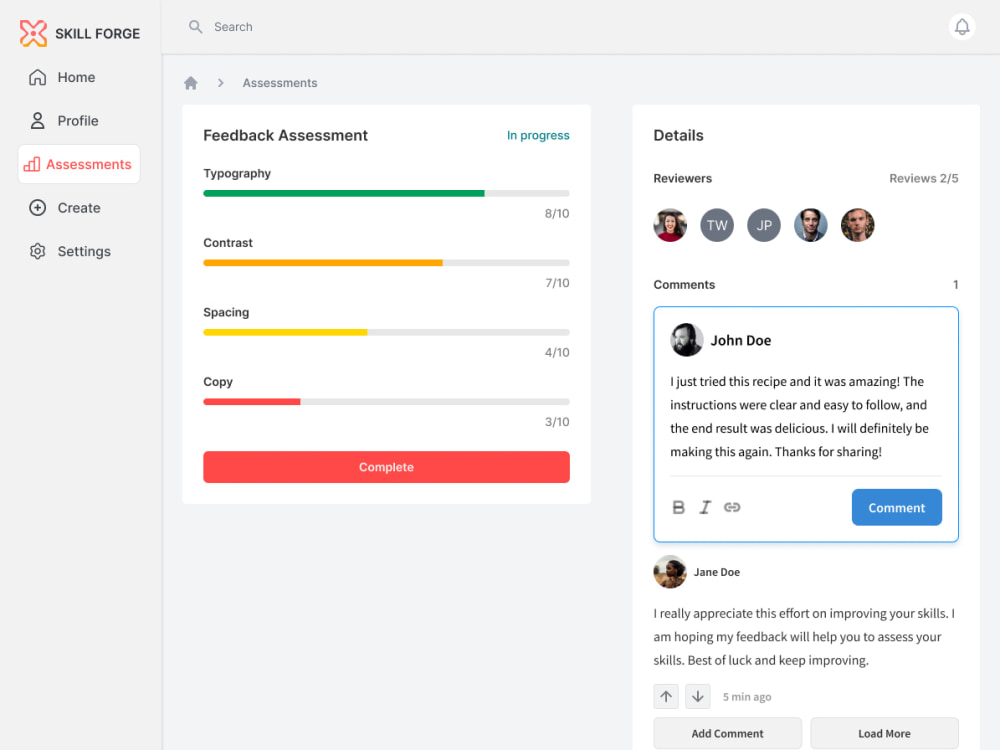Click the search magnifier icon
This screenshot has height=750, width=1000.
[x=195, y=27]
